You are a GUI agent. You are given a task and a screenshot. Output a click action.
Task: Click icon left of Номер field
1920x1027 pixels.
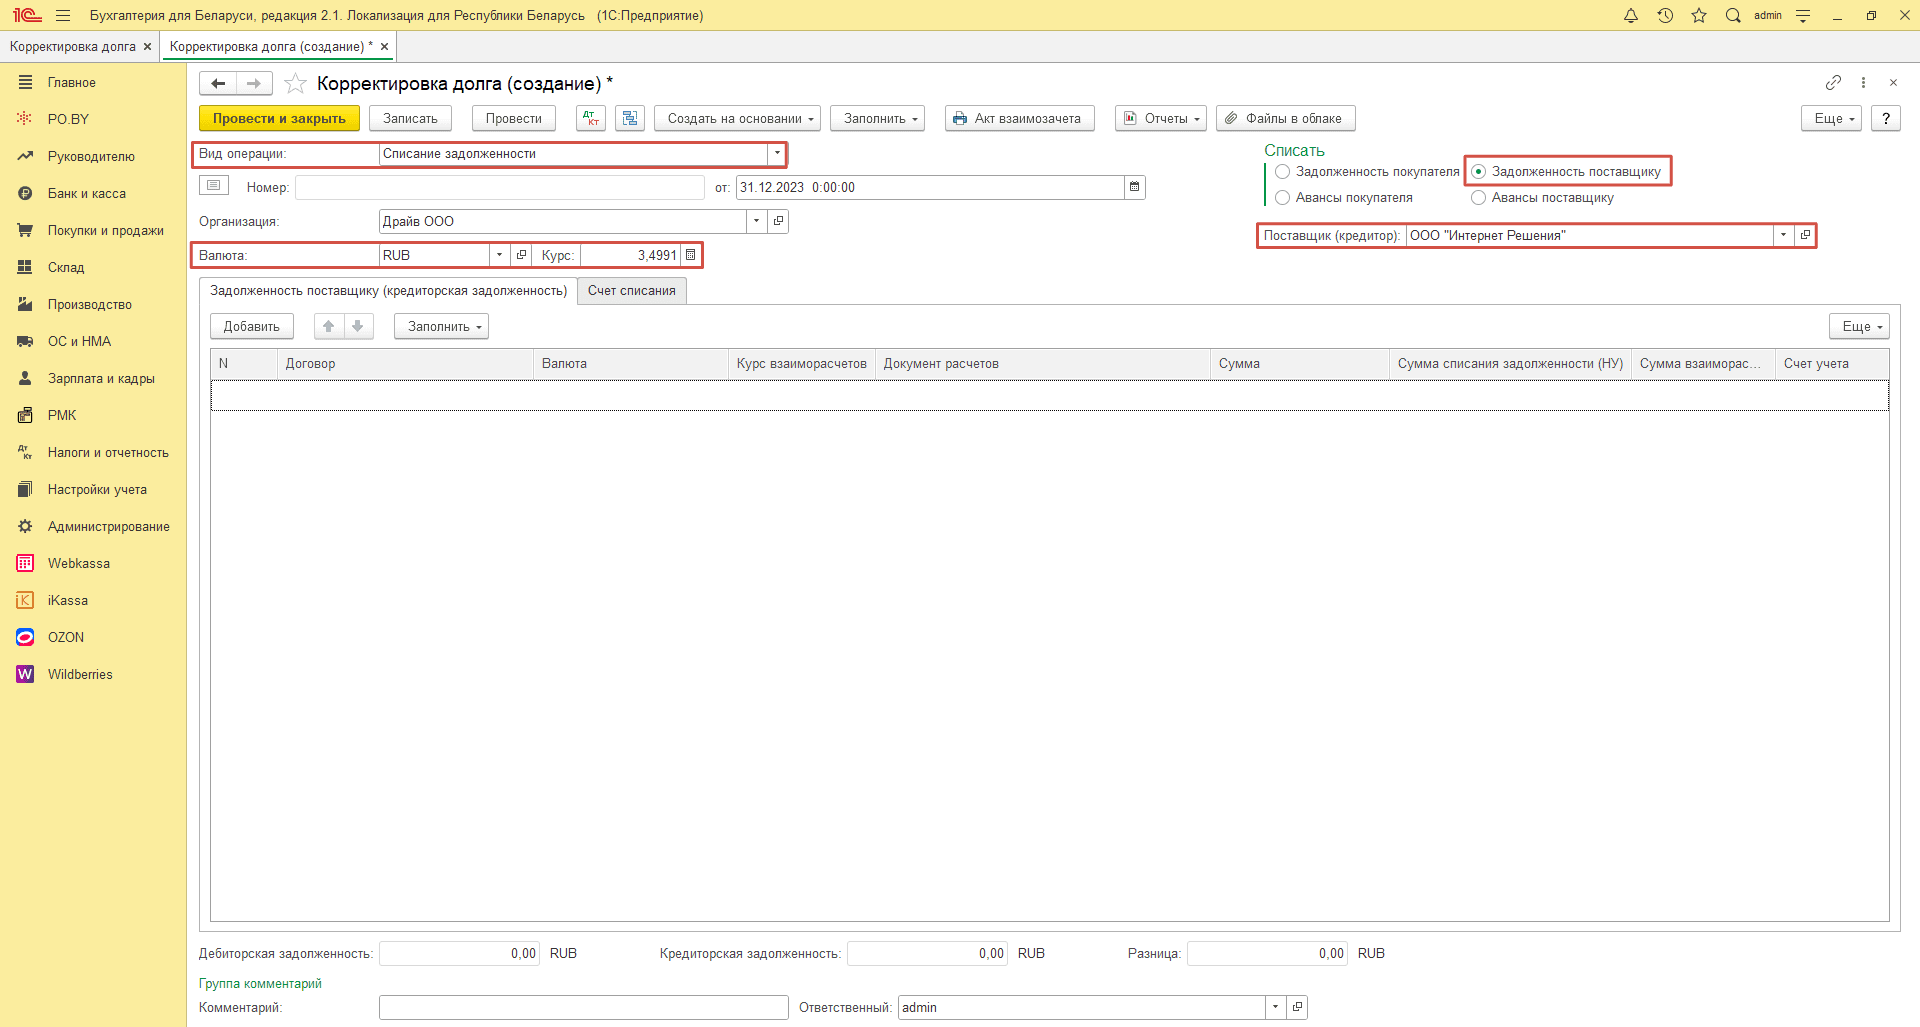click(x=214, y=186)
